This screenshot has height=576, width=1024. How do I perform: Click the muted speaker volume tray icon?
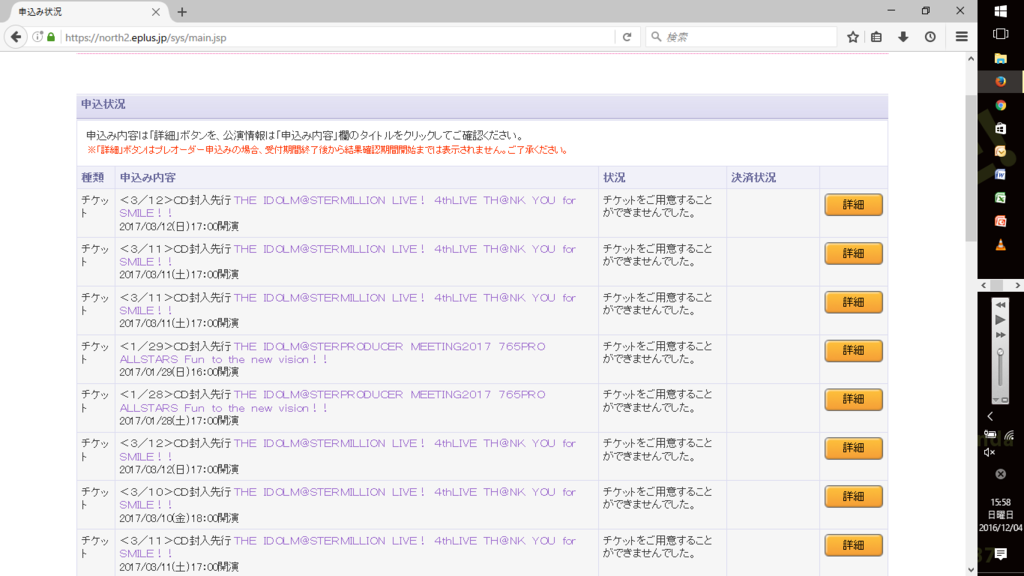(x=990, y=453)
